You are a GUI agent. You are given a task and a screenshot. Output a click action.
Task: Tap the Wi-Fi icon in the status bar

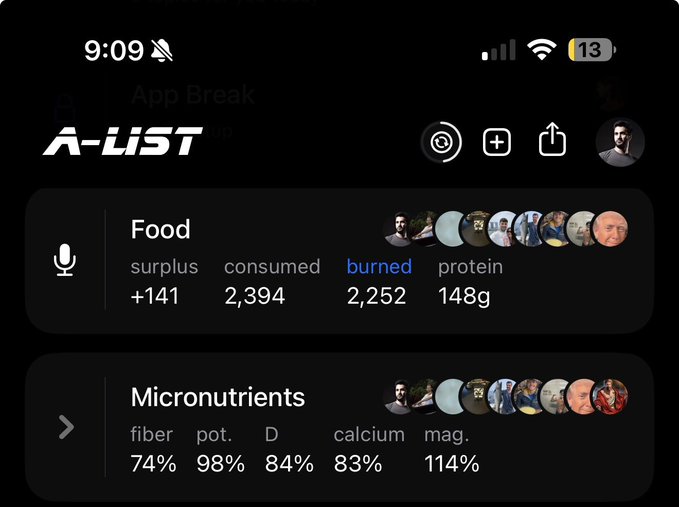tap(542, 50)
